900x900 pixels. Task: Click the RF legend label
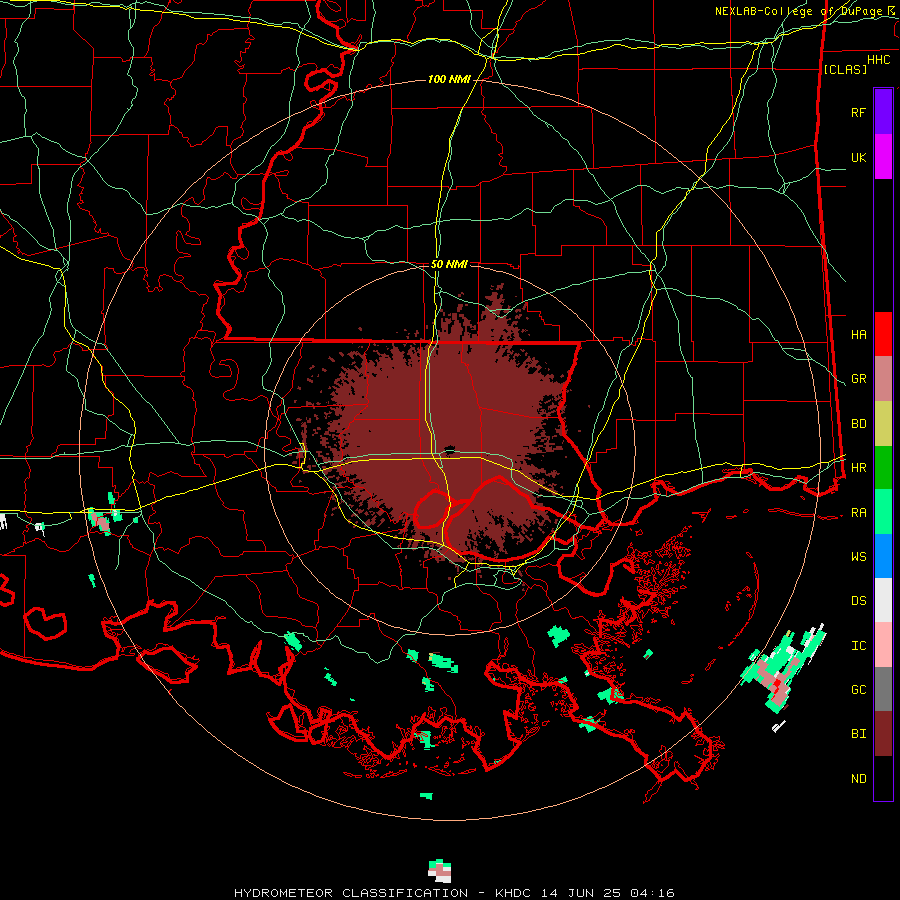point(858,112)
